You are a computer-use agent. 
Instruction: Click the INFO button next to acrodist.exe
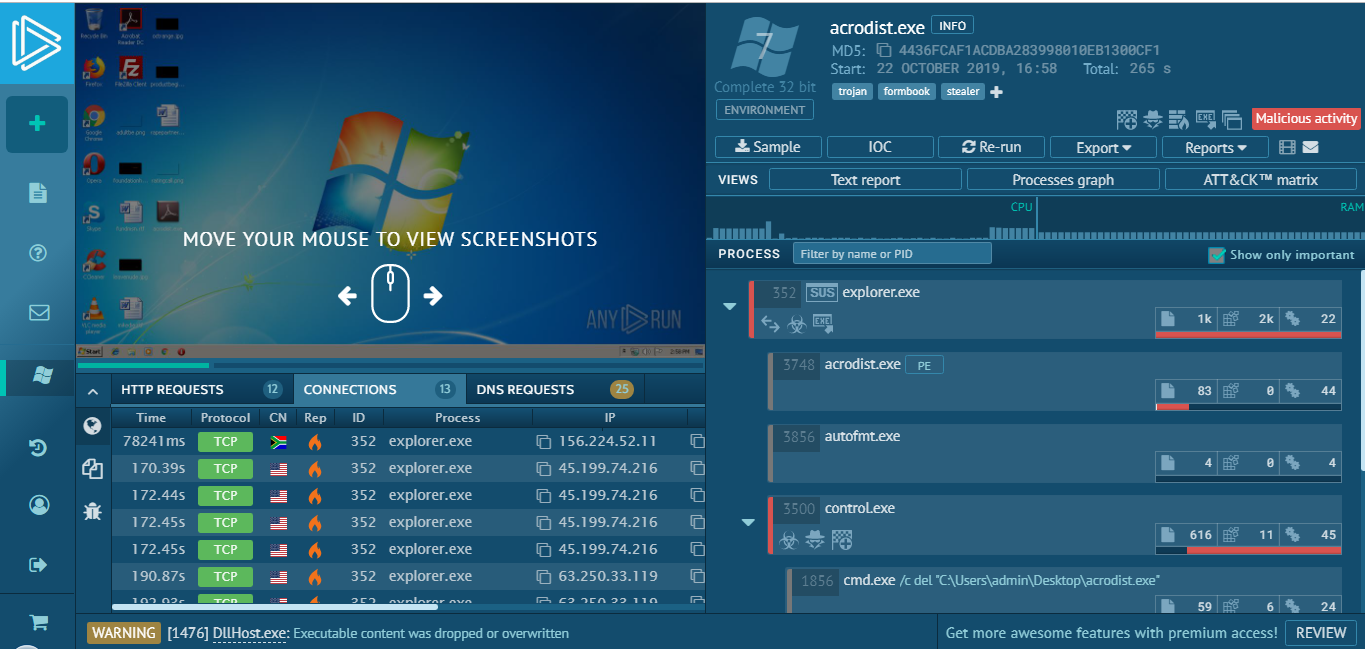click(x=952, y=25)
